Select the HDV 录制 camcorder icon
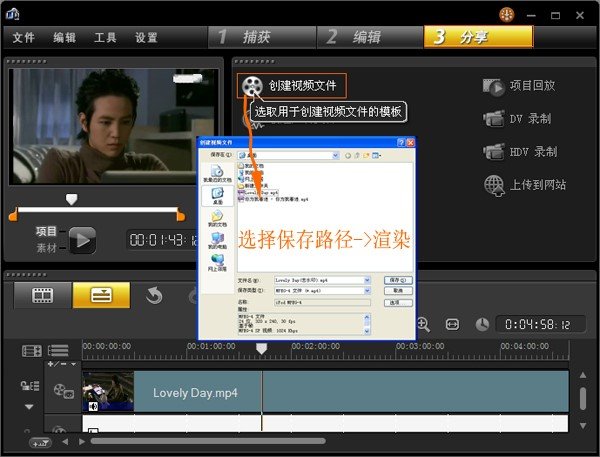This screenshot has height=457, width=600. pyautogui.click(x=493, y=152)
